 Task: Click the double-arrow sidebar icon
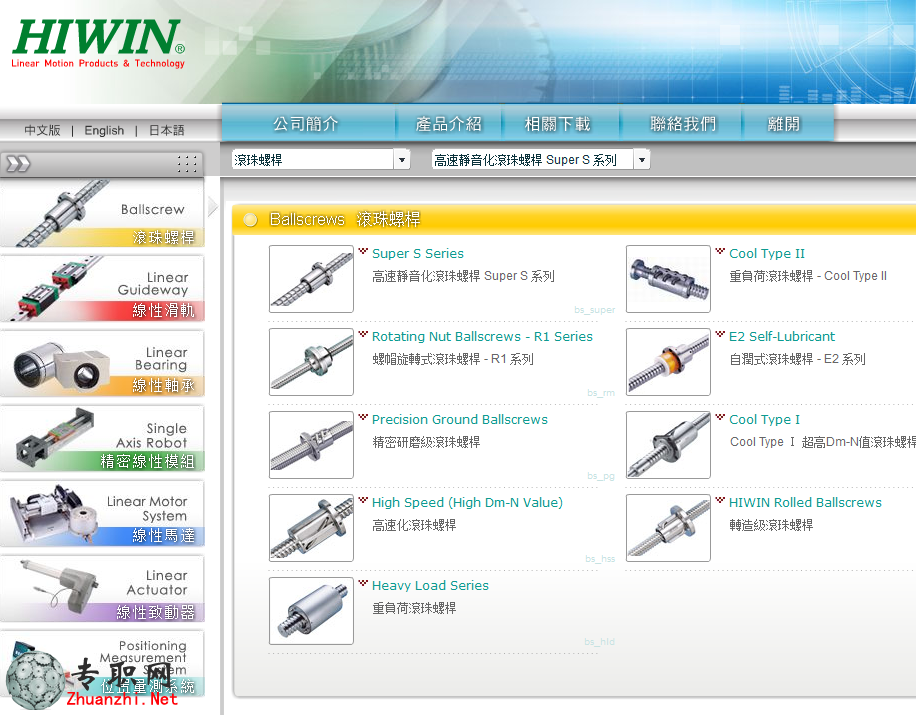pos(18,164)
